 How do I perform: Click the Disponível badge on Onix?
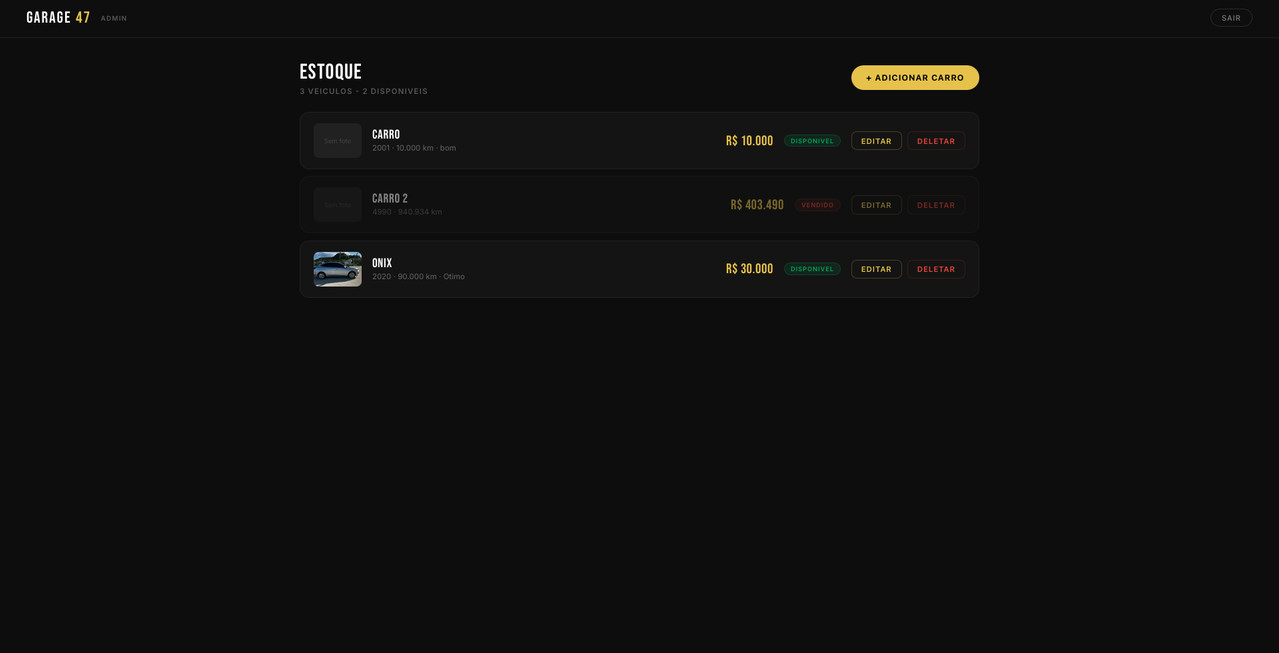(x=812, y=269)
